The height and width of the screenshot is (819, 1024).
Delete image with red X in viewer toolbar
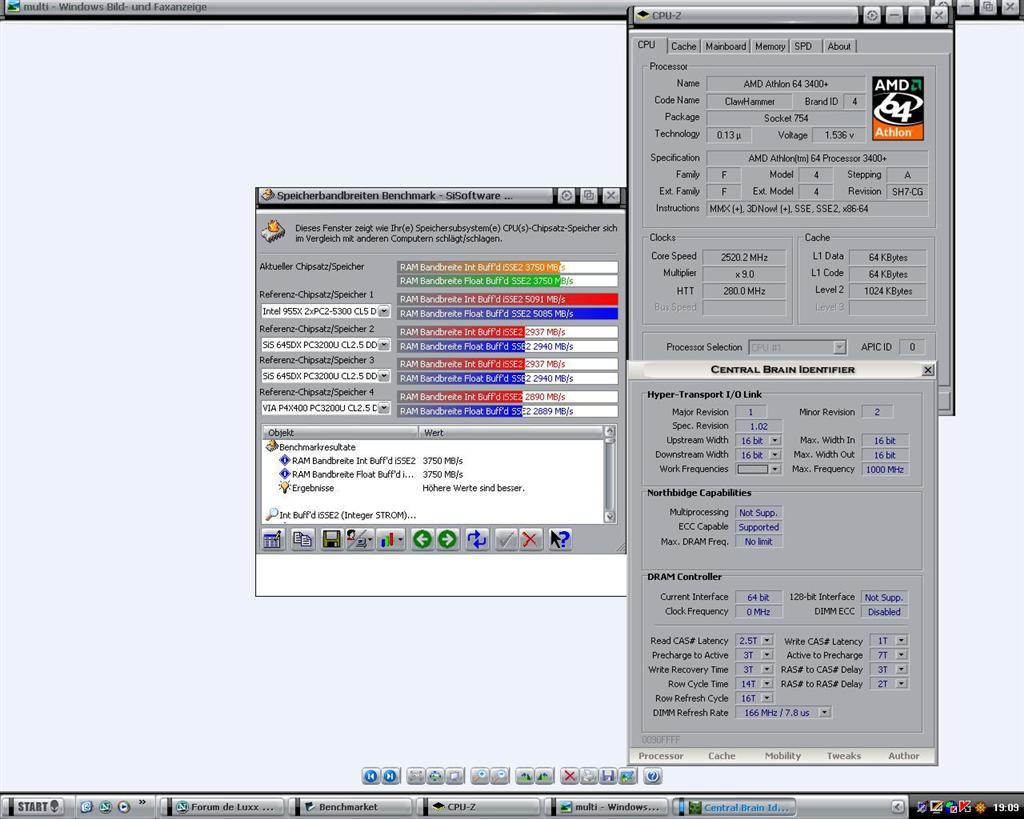569,776
